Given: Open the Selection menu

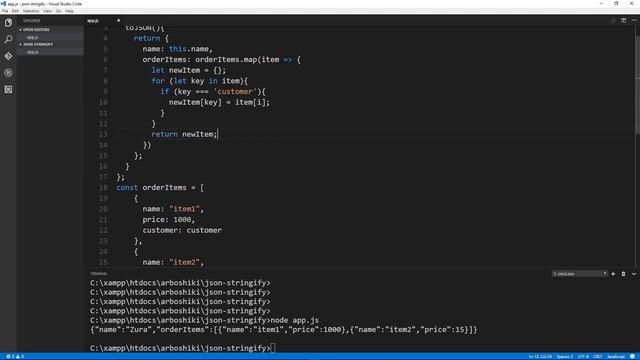Looking at the screenshot, I should (x=31, y=11).
